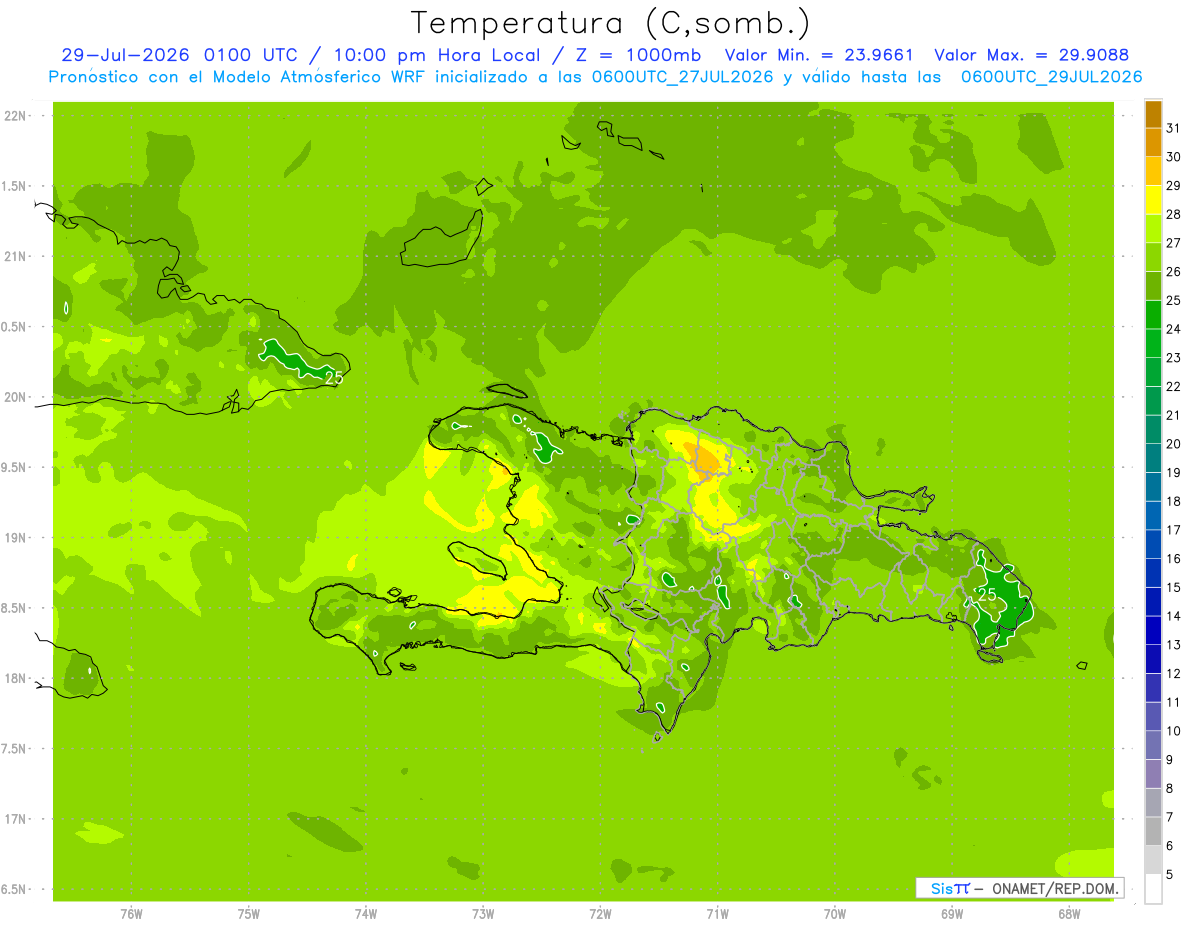Select the 'Valor Max. = 29.9088' value

click(x=1031, y=55)
